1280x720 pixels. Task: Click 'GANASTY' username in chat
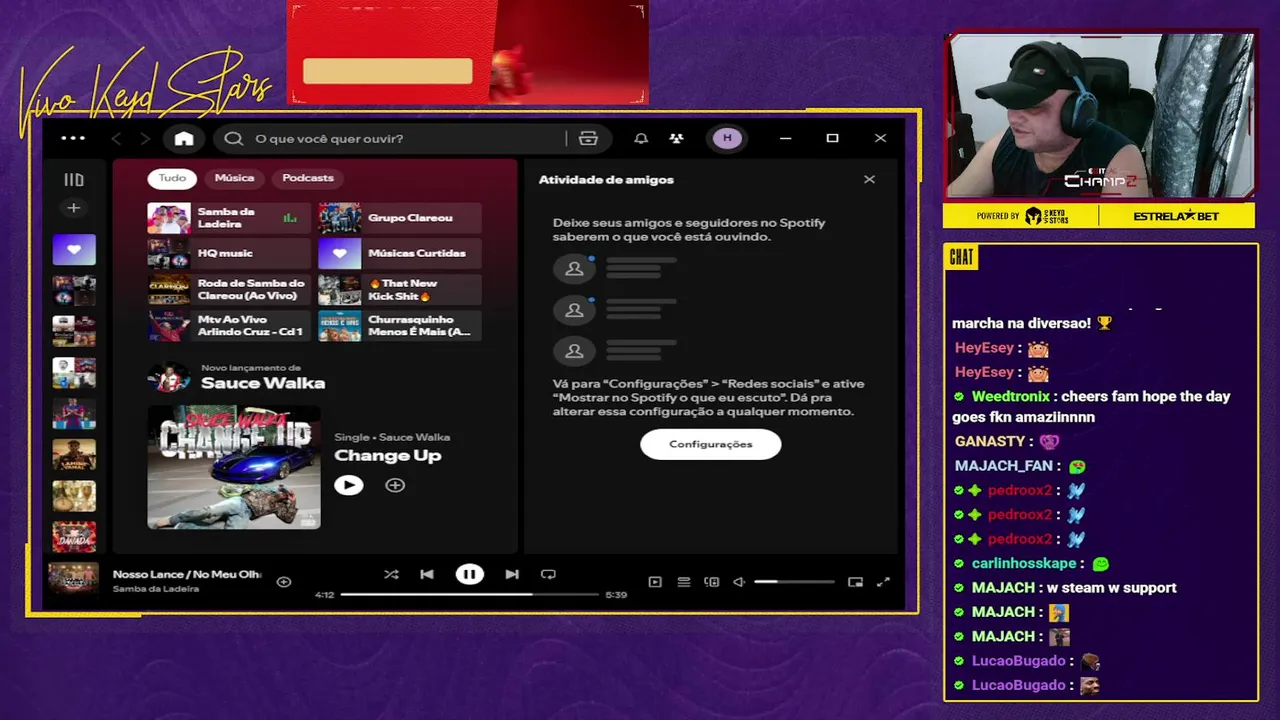[990, 441]
